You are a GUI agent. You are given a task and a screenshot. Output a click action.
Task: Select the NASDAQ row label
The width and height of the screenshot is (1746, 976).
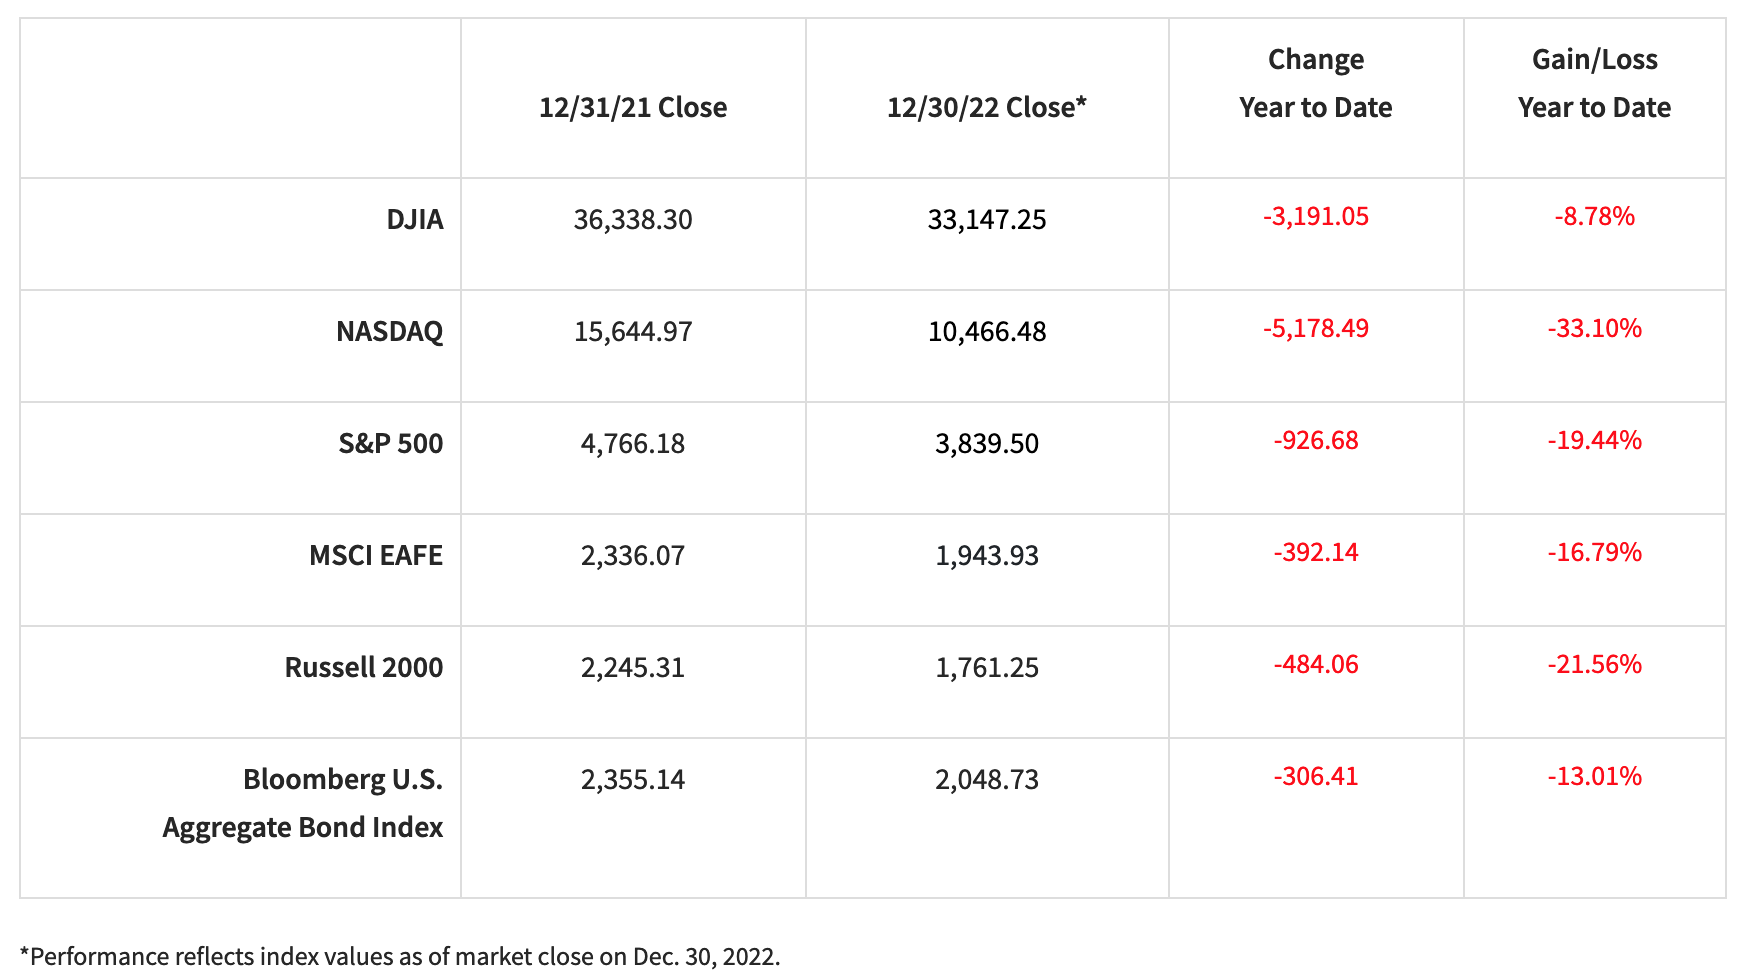coord(389,331)
